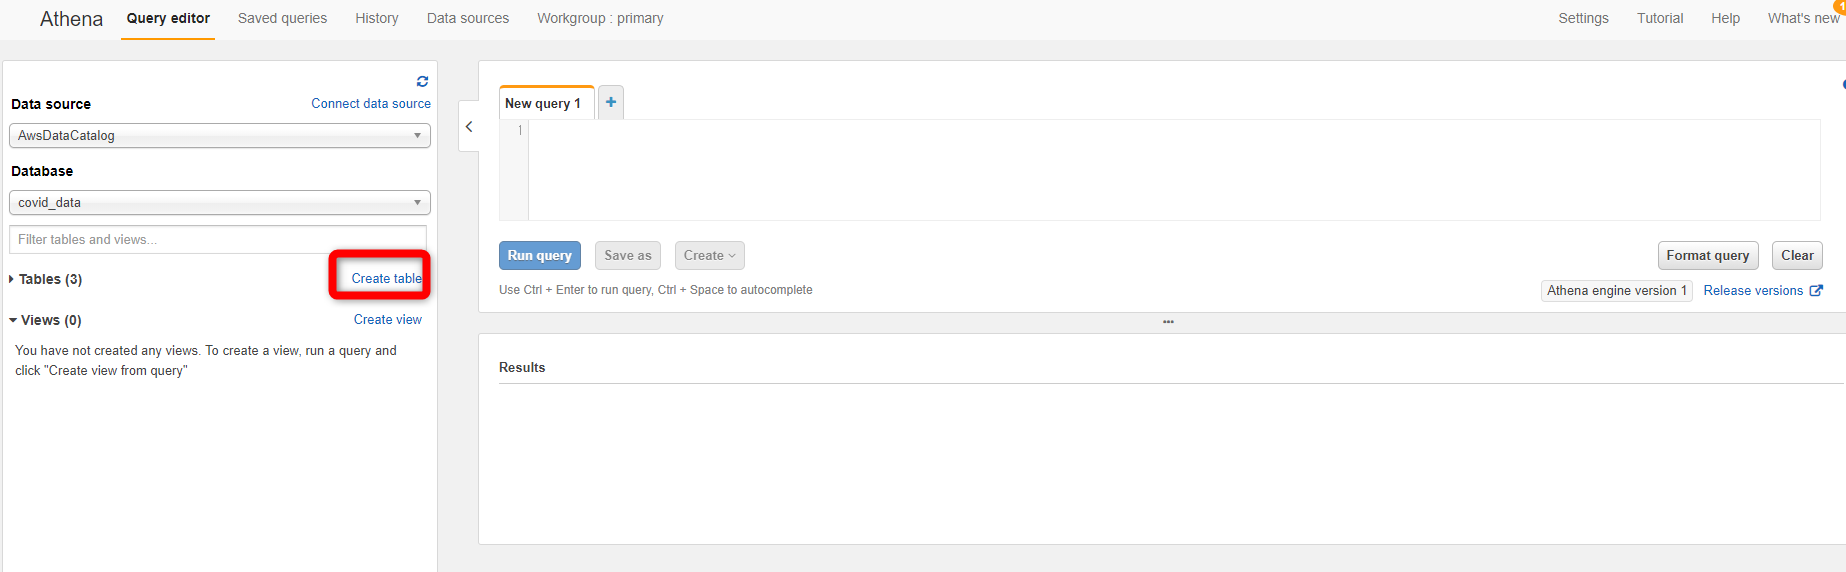Focus the Filter tables and views field
Image resolution: width=1846 pixels, height=572 pixels.
click(x=218, y=239)
